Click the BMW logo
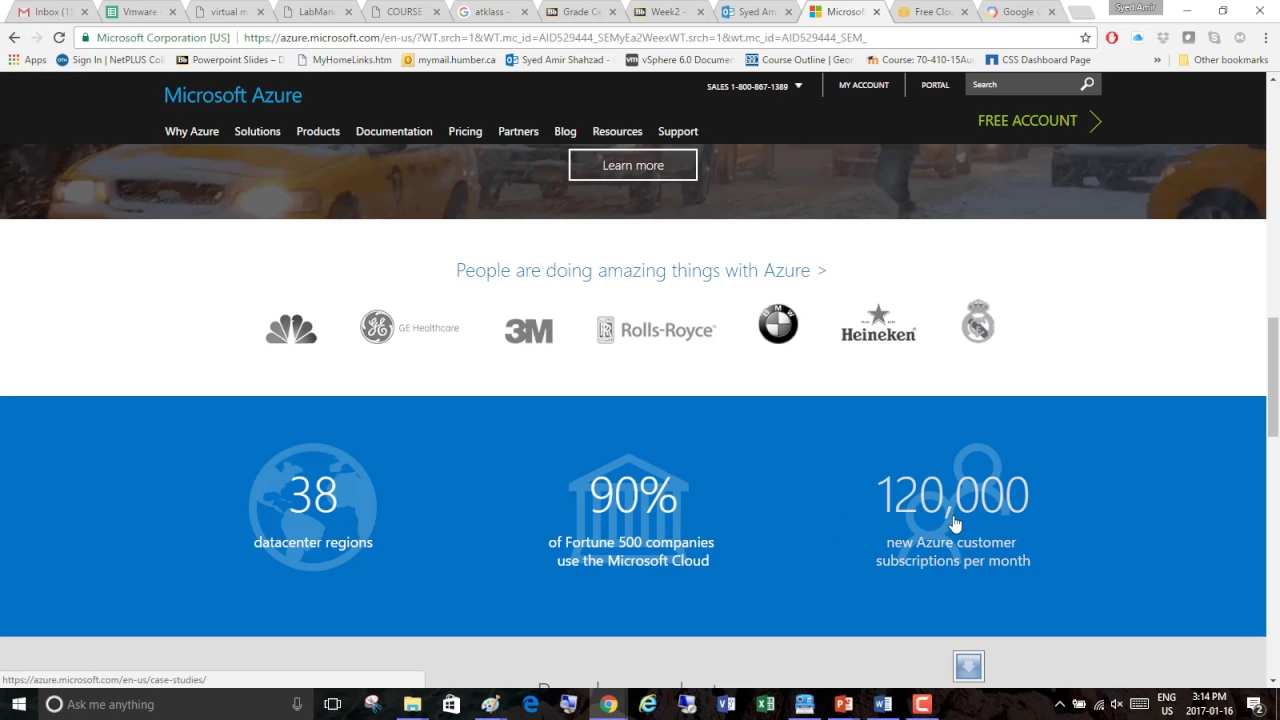Screen dimensions: 1280x720 pos(778,324)
